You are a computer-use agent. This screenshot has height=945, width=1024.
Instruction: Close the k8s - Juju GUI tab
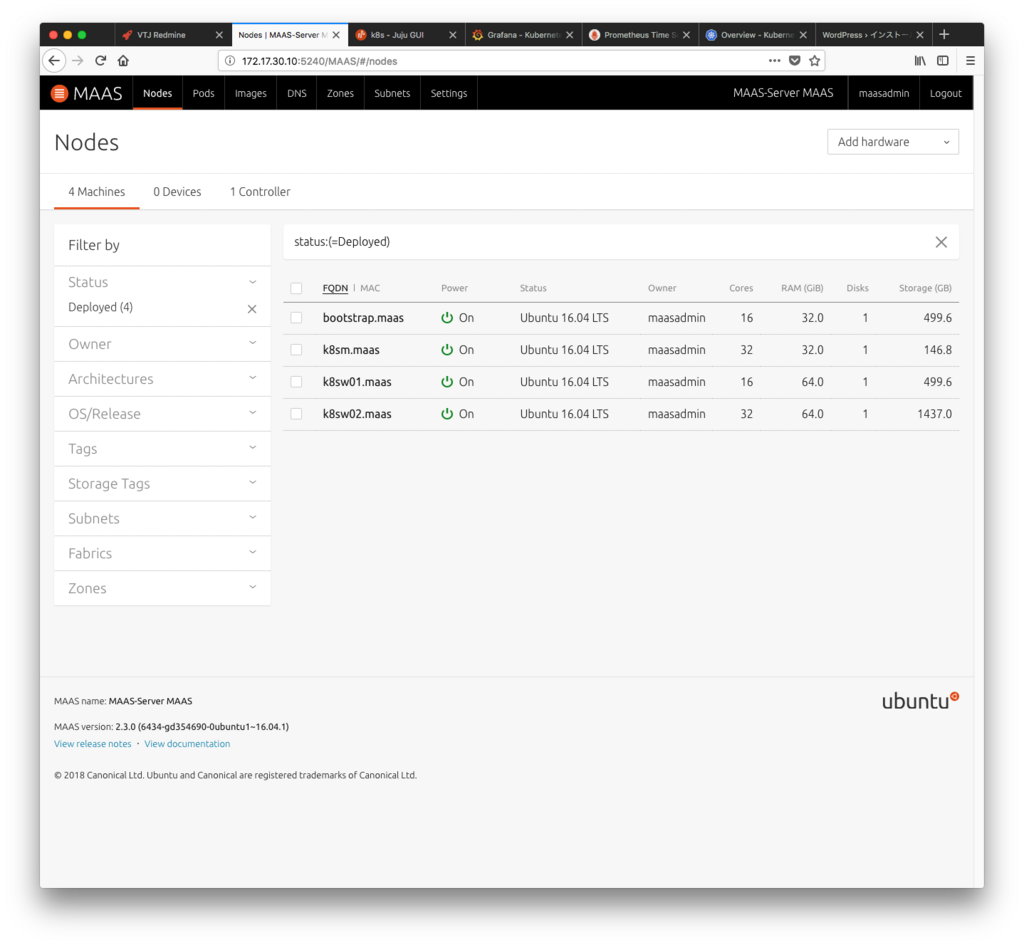click(x=453, y=35)
